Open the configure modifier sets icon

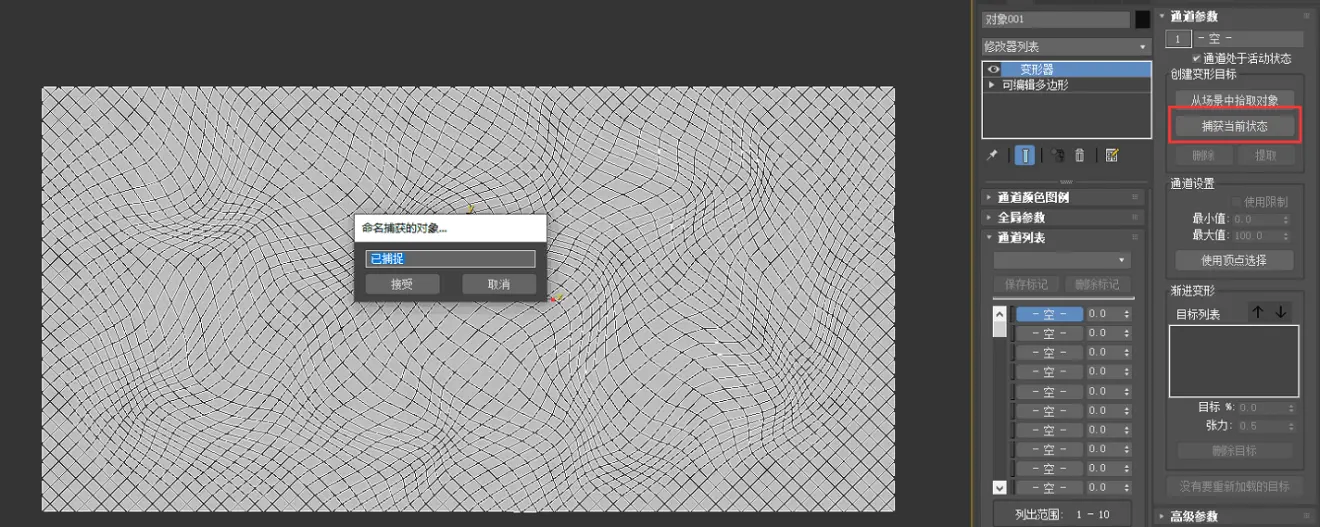tap(1112, 155)
